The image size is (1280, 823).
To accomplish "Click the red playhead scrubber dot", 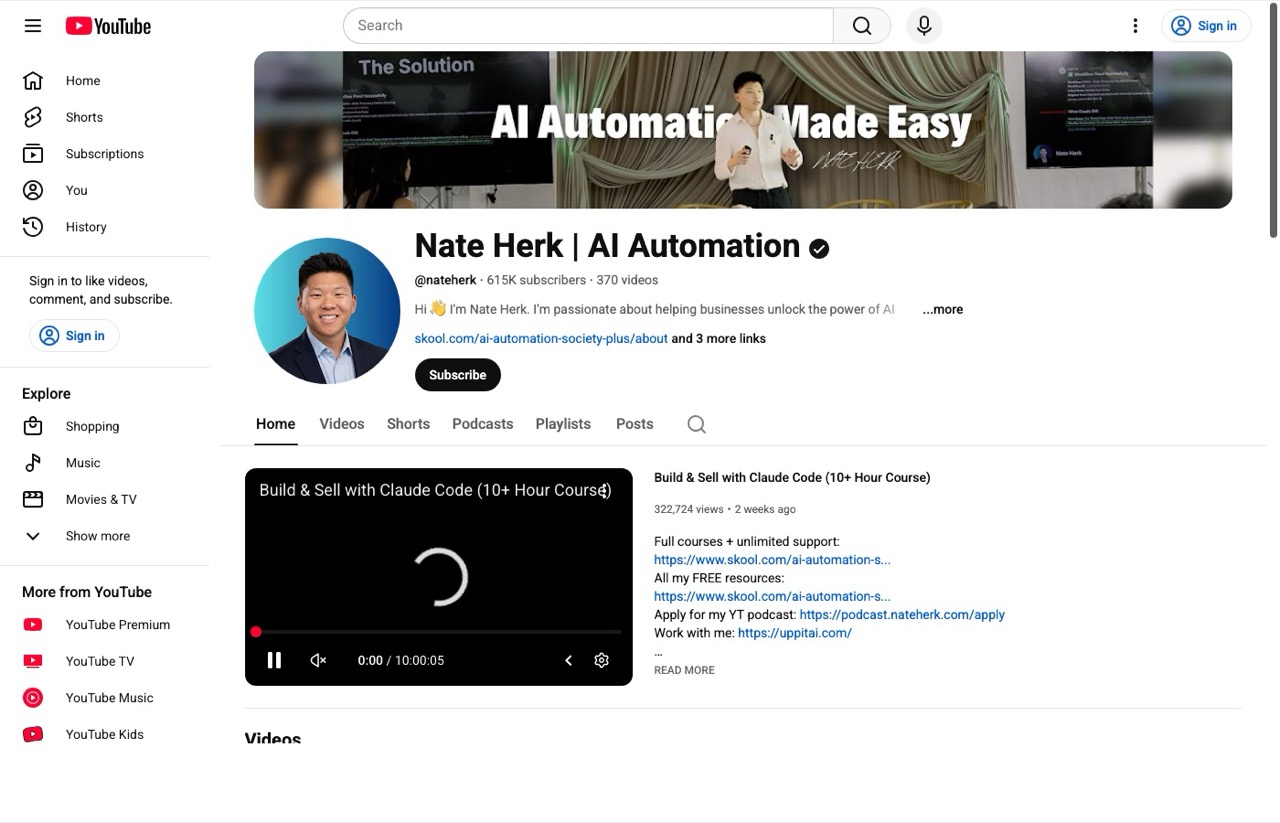I will point(256,632).
